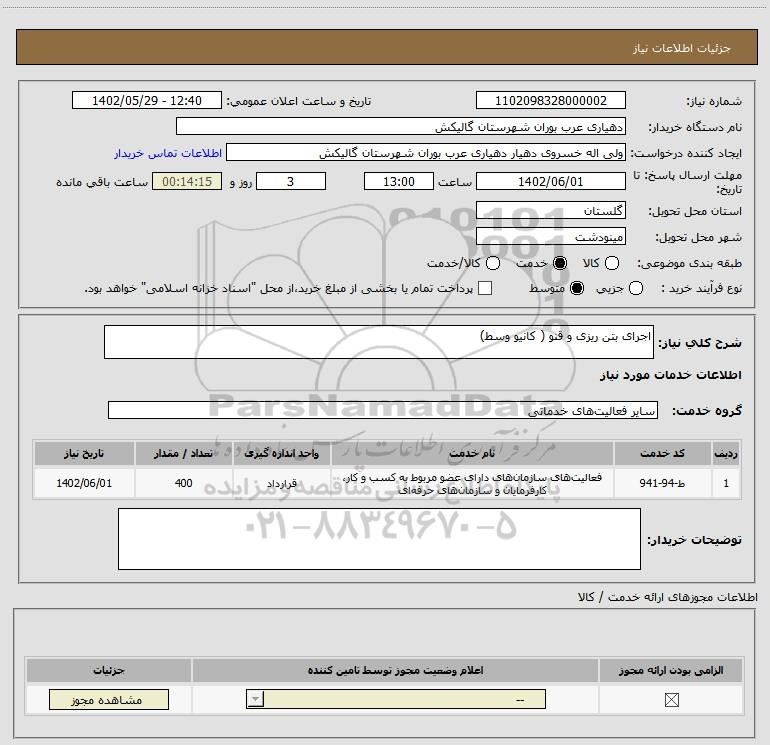This screenshot has height=745, width=770.
Task: Click the delivery city field مینودشت
Action: [550, 237]
